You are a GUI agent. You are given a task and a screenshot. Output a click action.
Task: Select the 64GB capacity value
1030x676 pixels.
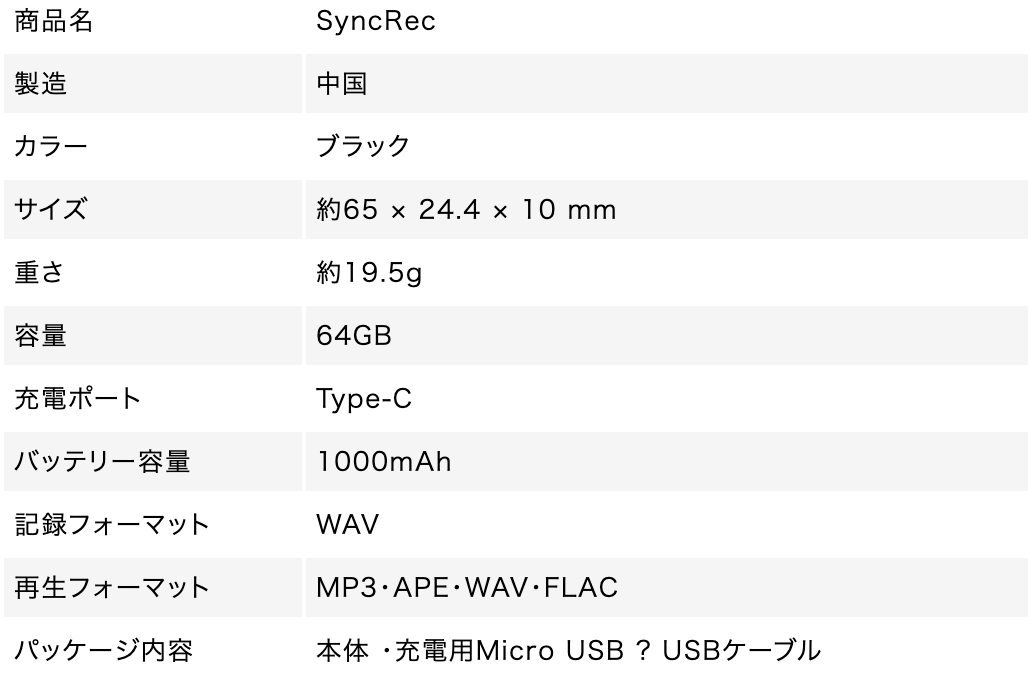(x=353, y=336)
